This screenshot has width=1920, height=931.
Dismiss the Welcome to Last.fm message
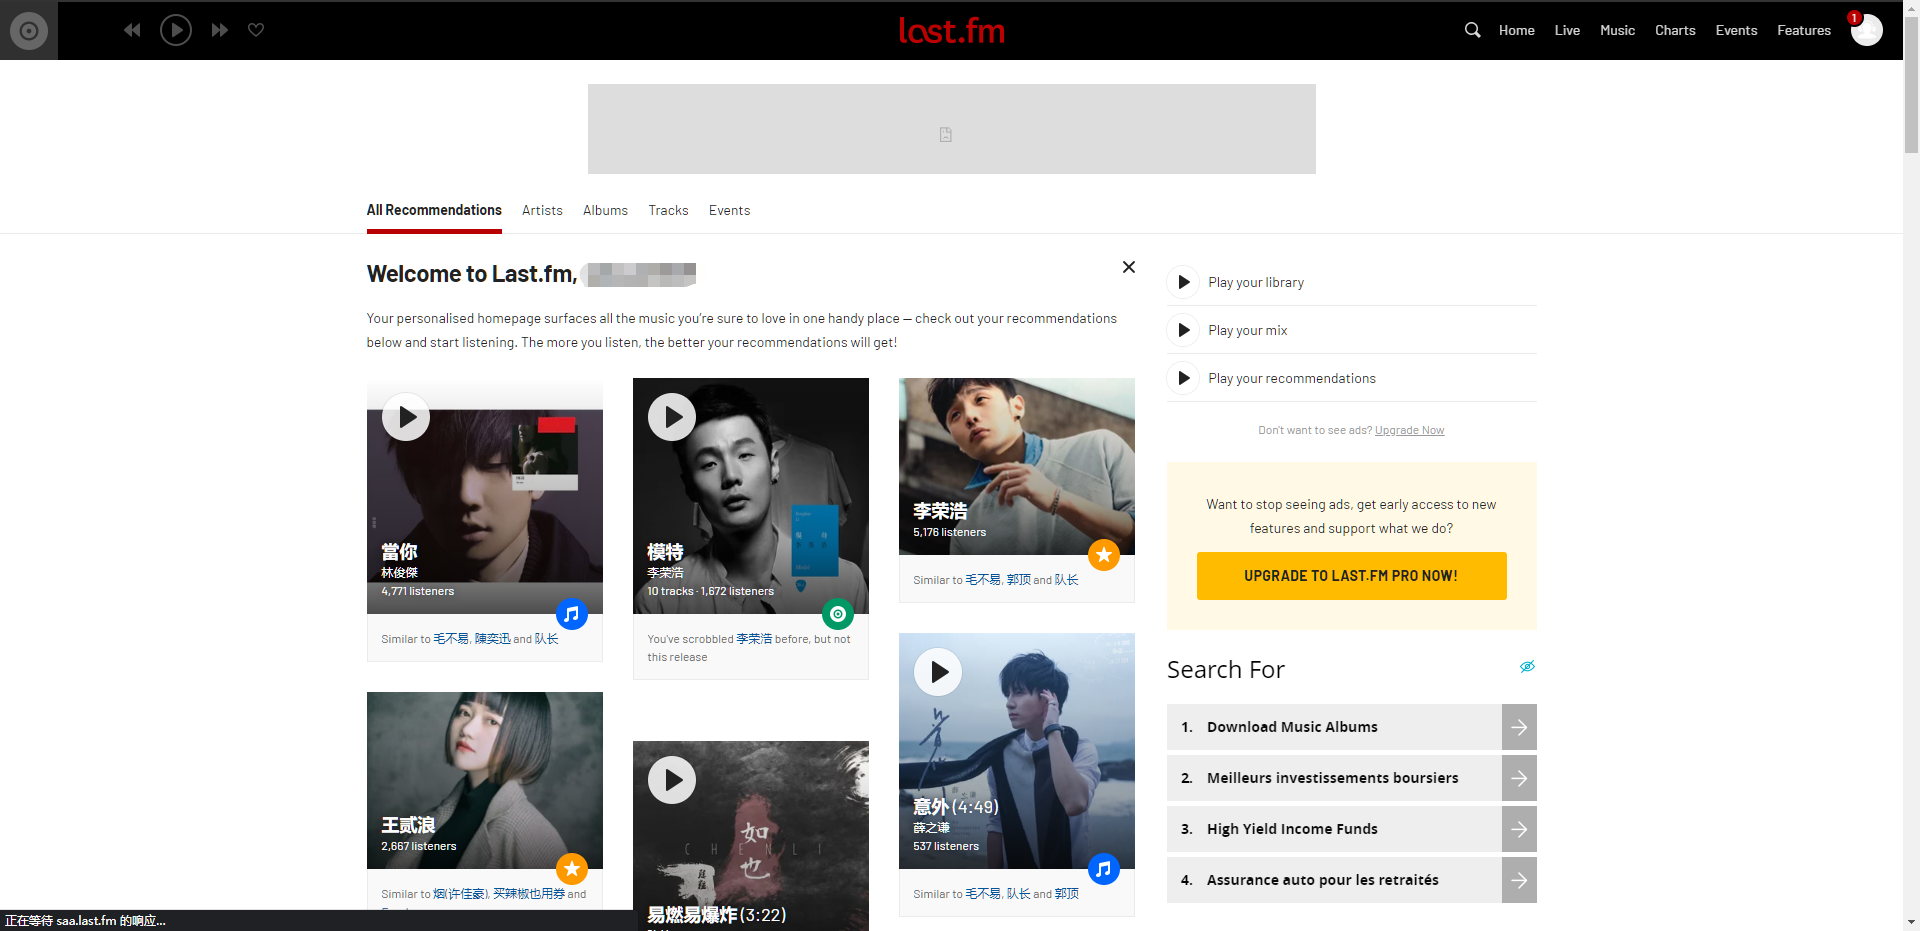pyautogui.click(x=1128, y=267)
